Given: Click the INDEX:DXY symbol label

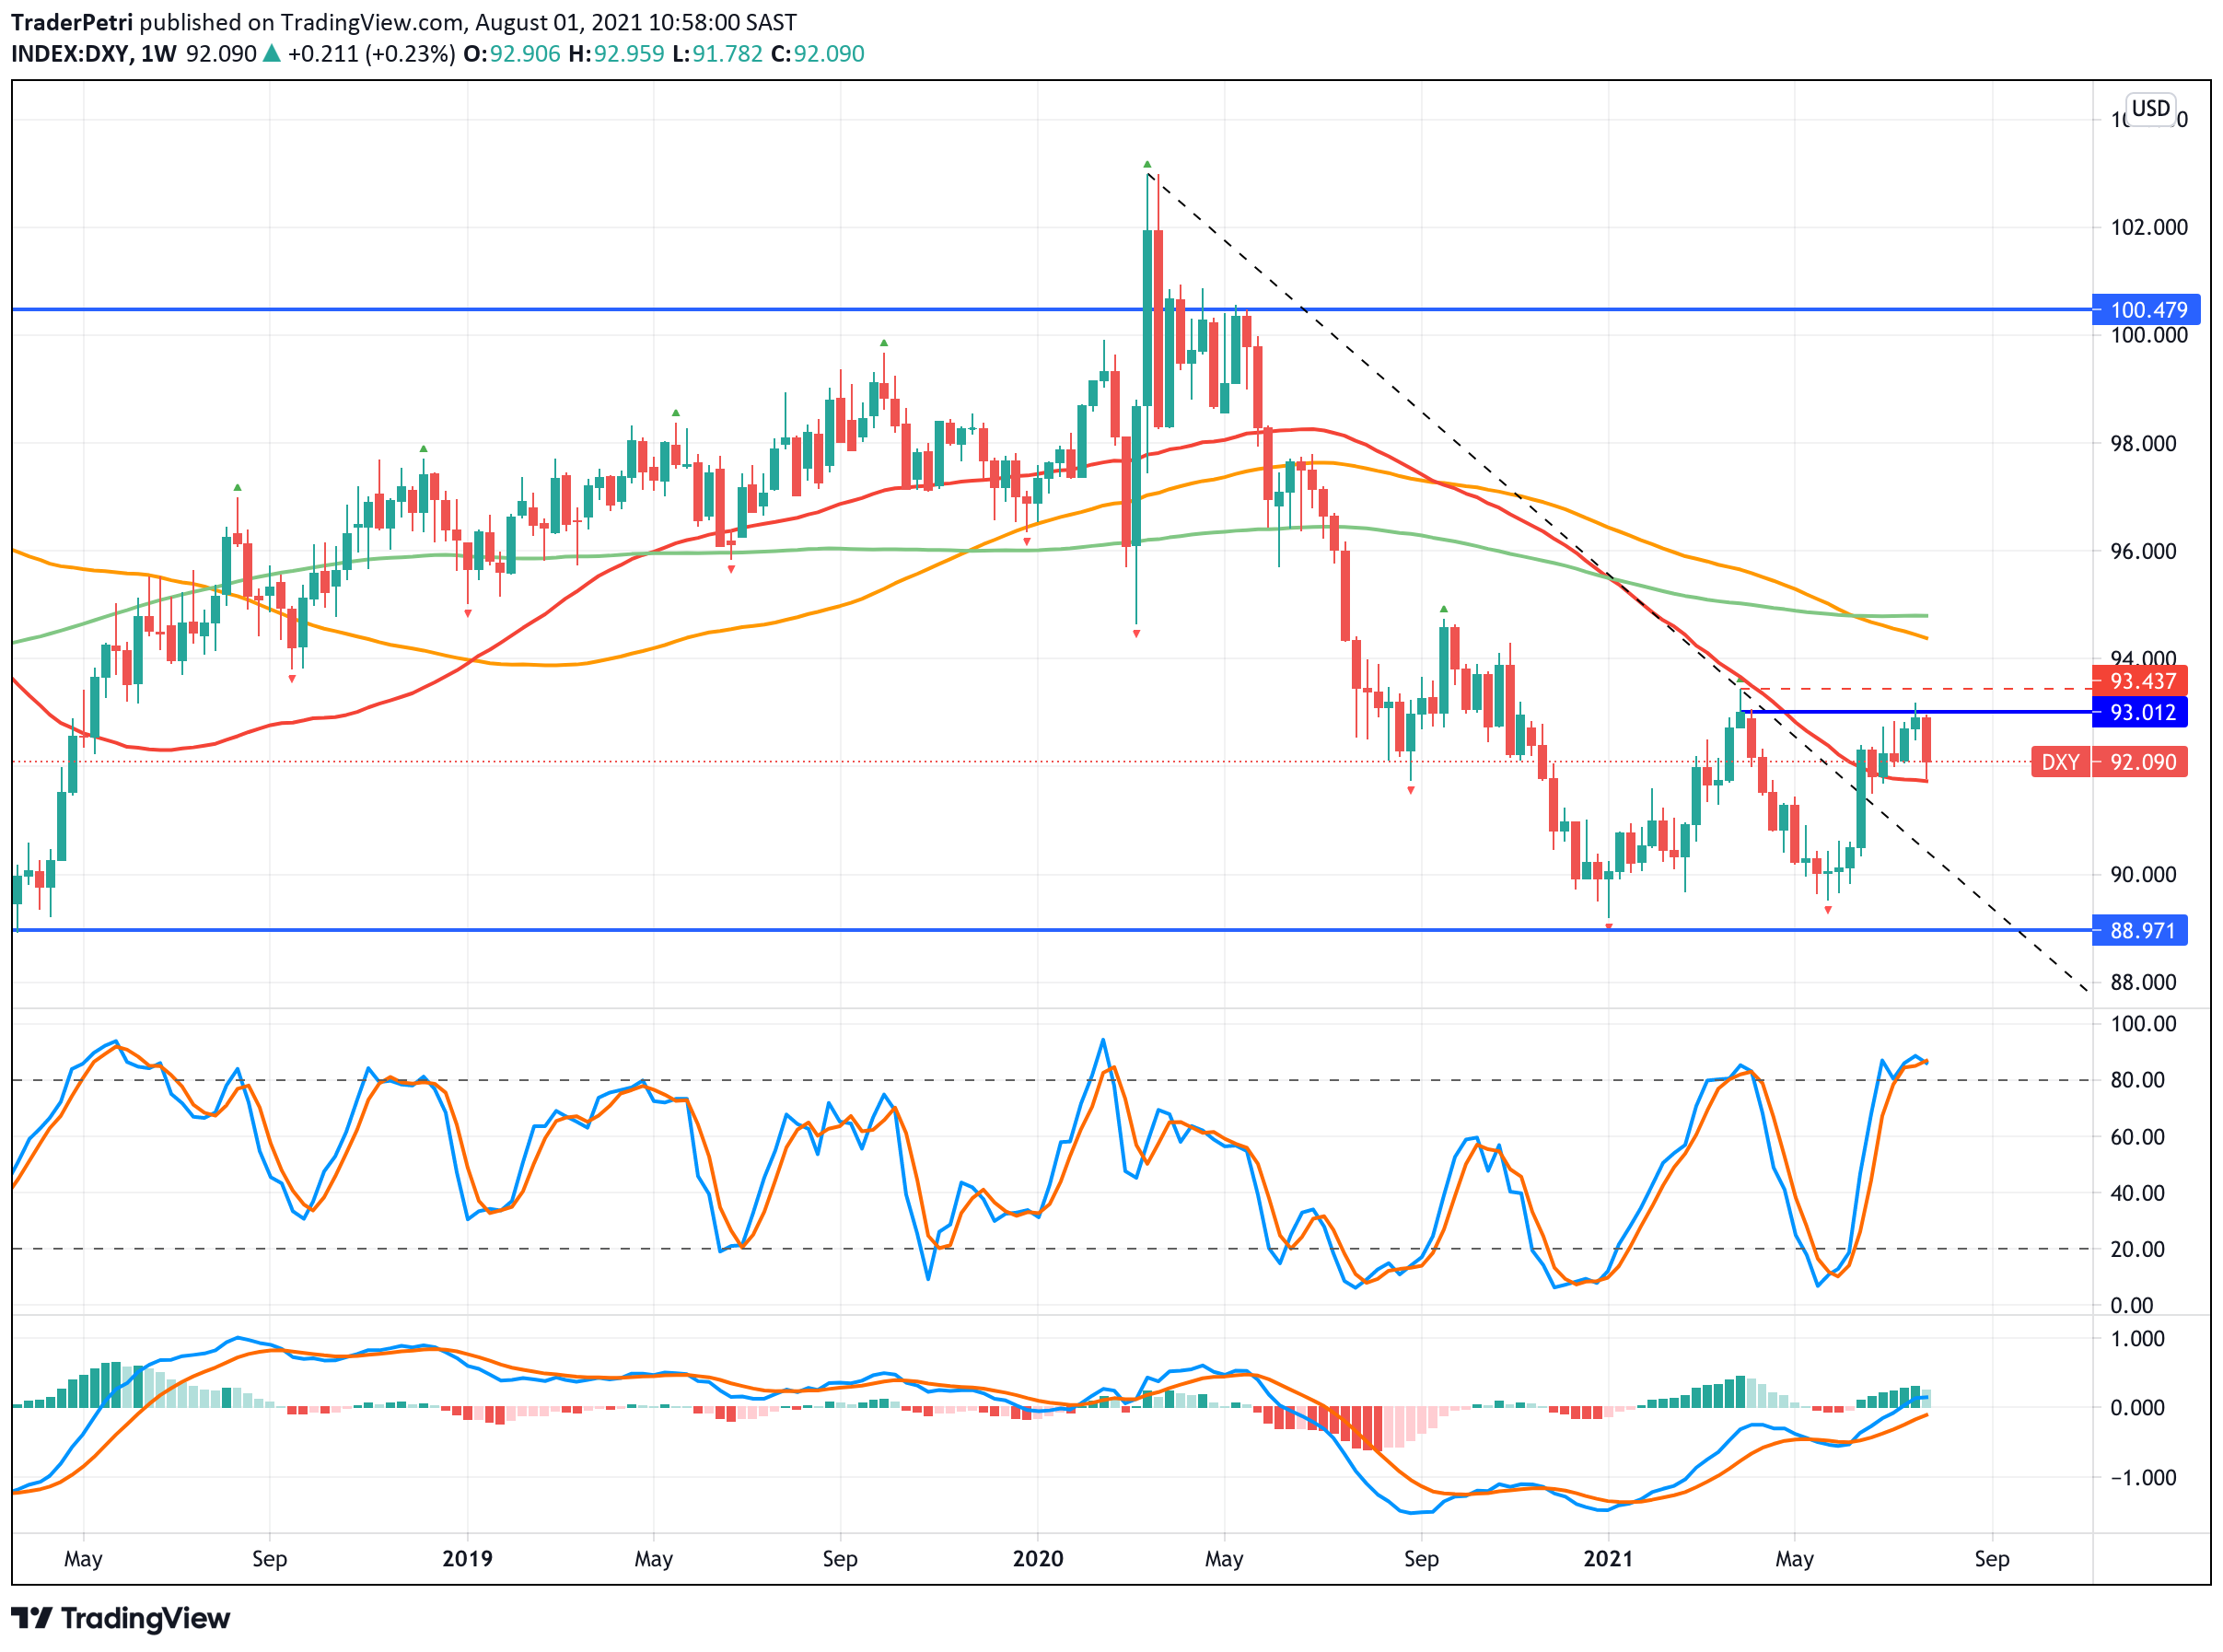Looking at the screenshot, I should 70,53.
